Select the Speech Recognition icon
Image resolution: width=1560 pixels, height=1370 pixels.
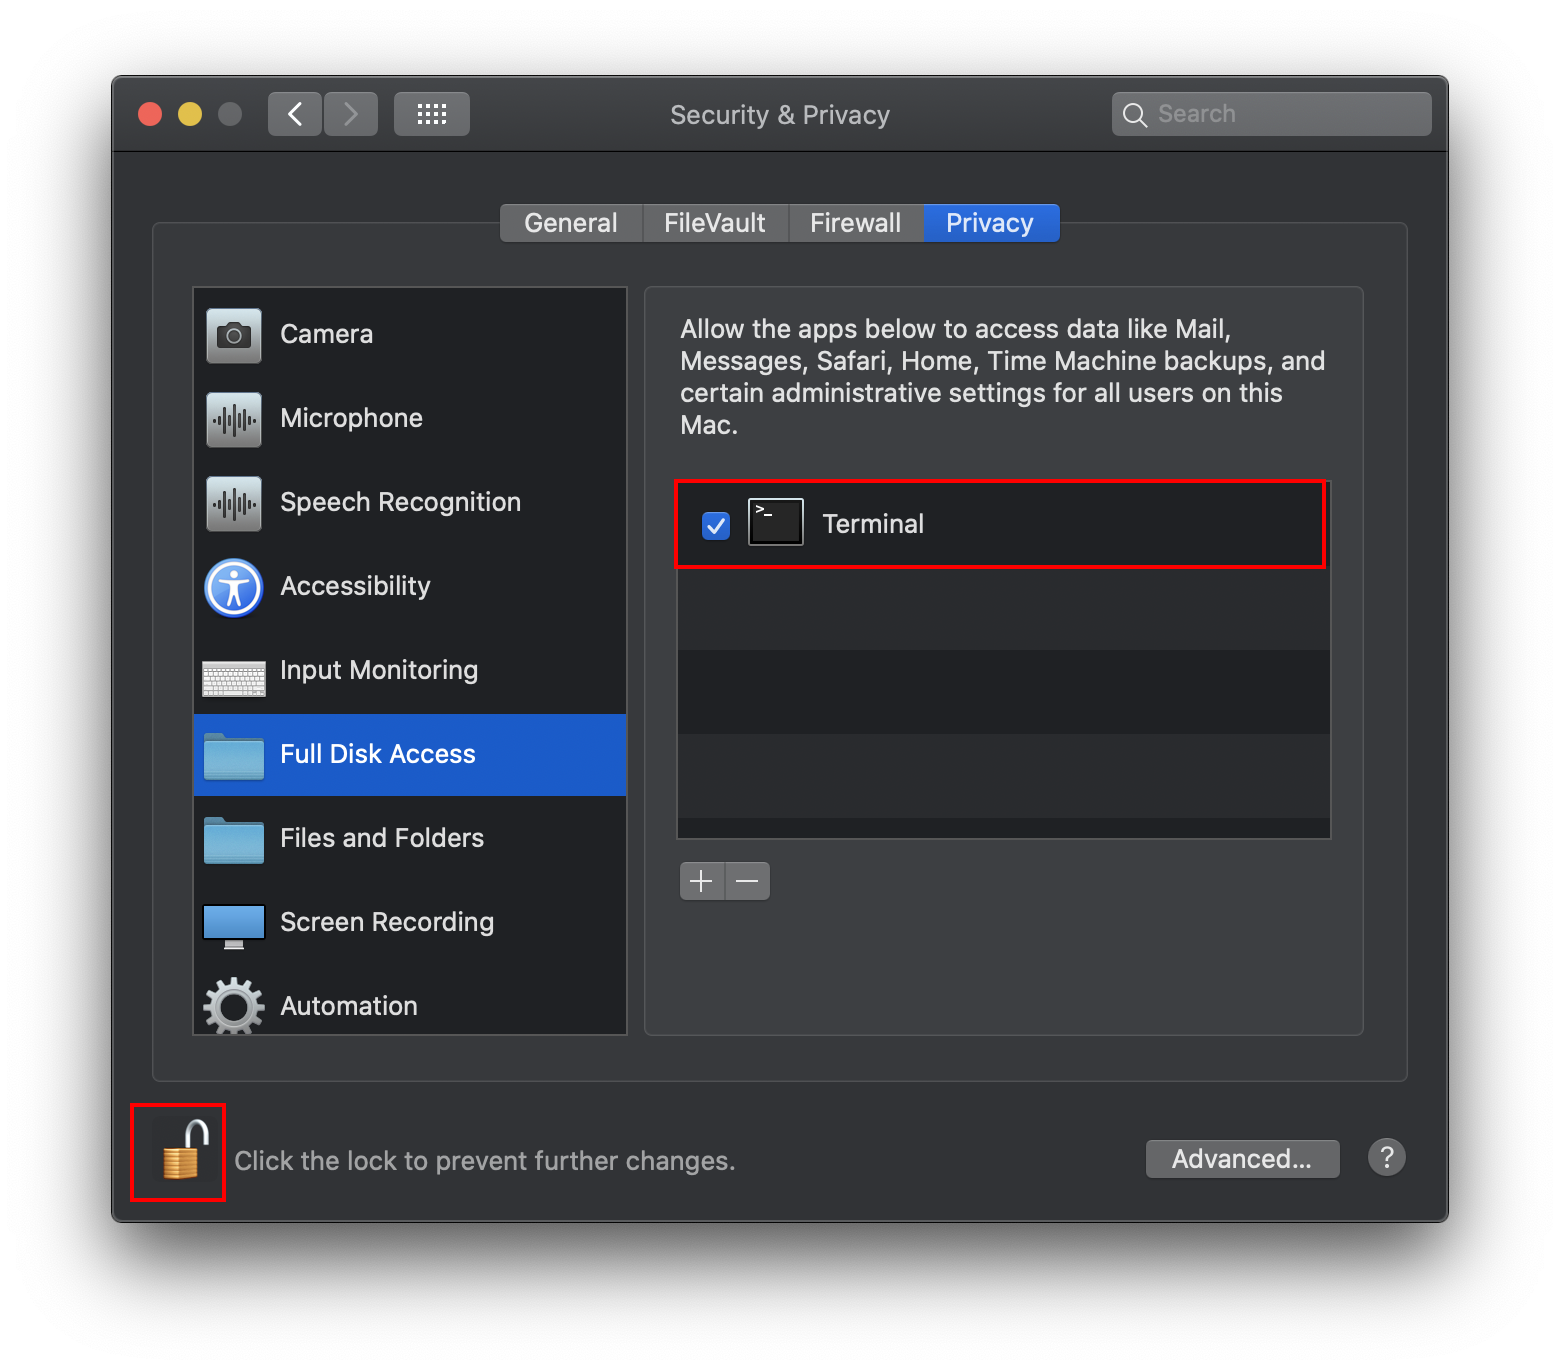[233, 503]
